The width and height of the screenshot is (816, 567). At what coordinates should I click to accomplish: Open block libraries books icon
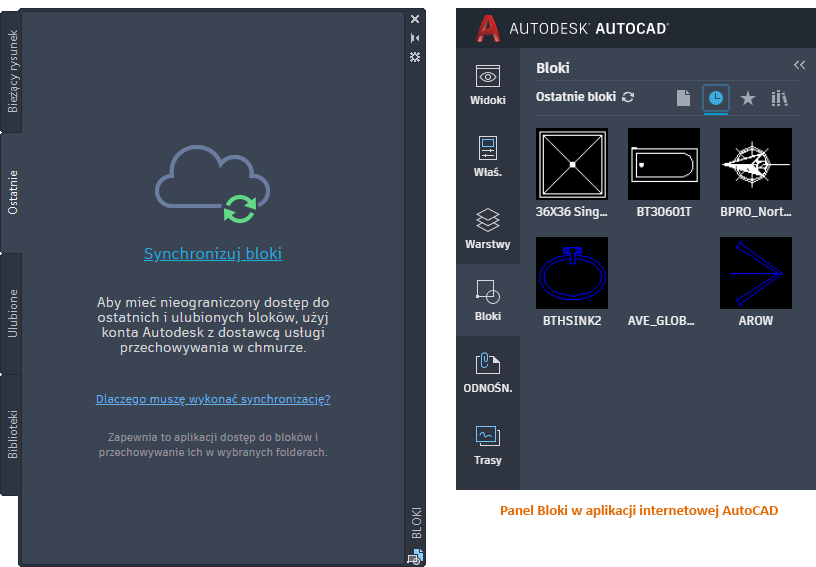tap(779, 98)
